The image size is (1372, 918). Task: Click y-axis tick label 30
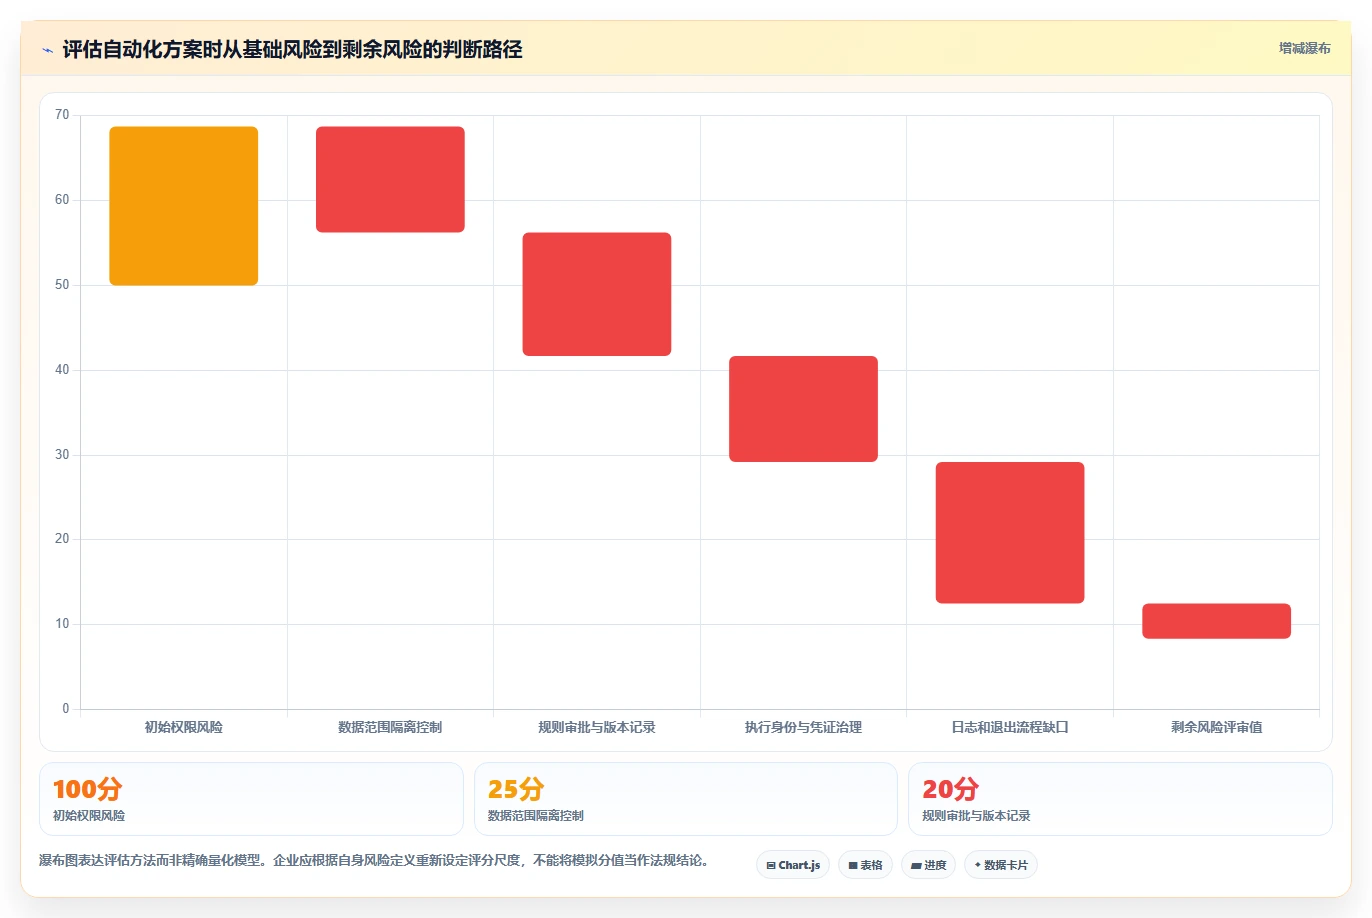tap(62, 455)
